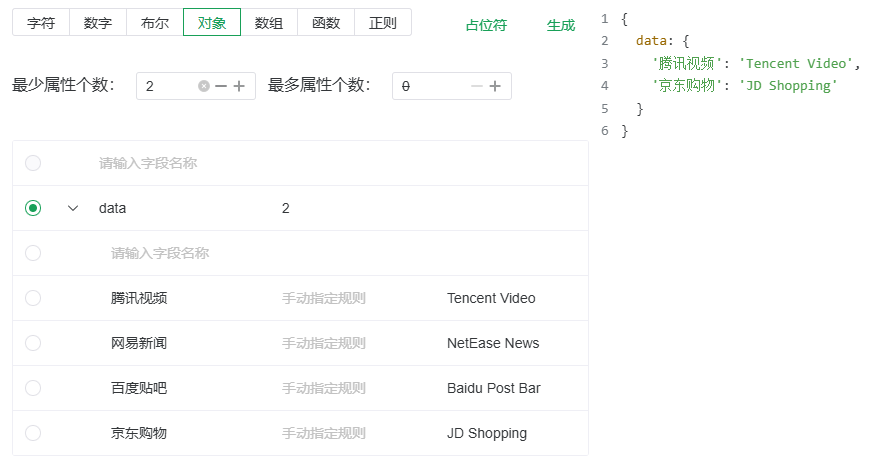873x465 pixels.
Task: Switch to the 布尔 tab
Action: tap(155, 22)
